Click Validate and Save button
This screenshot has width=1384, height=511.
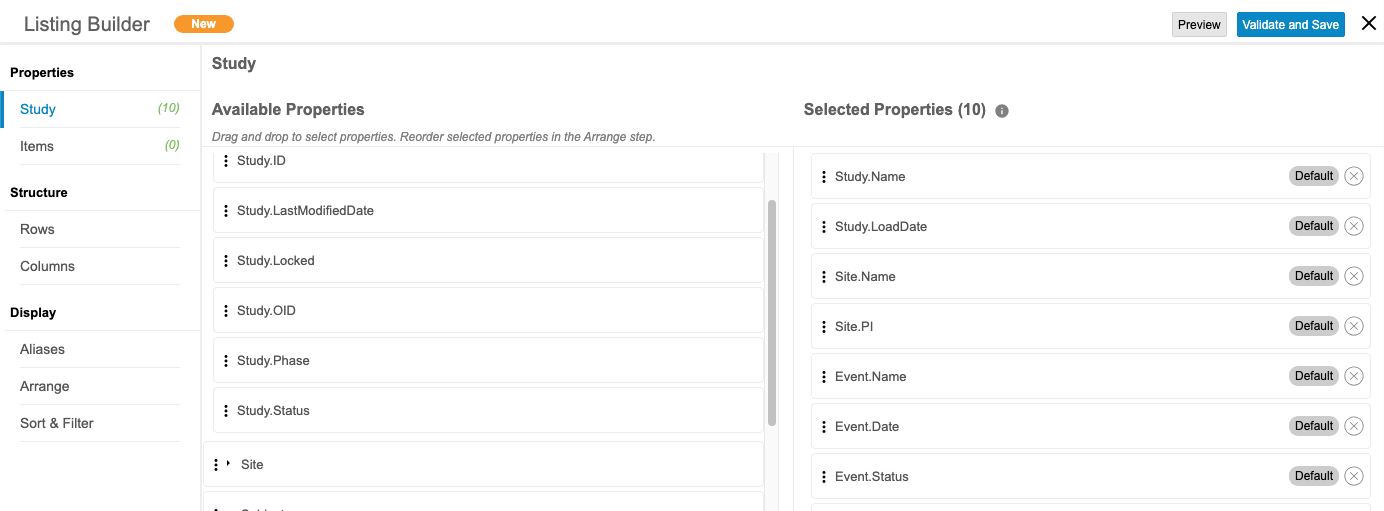[x=1290, y=25]
